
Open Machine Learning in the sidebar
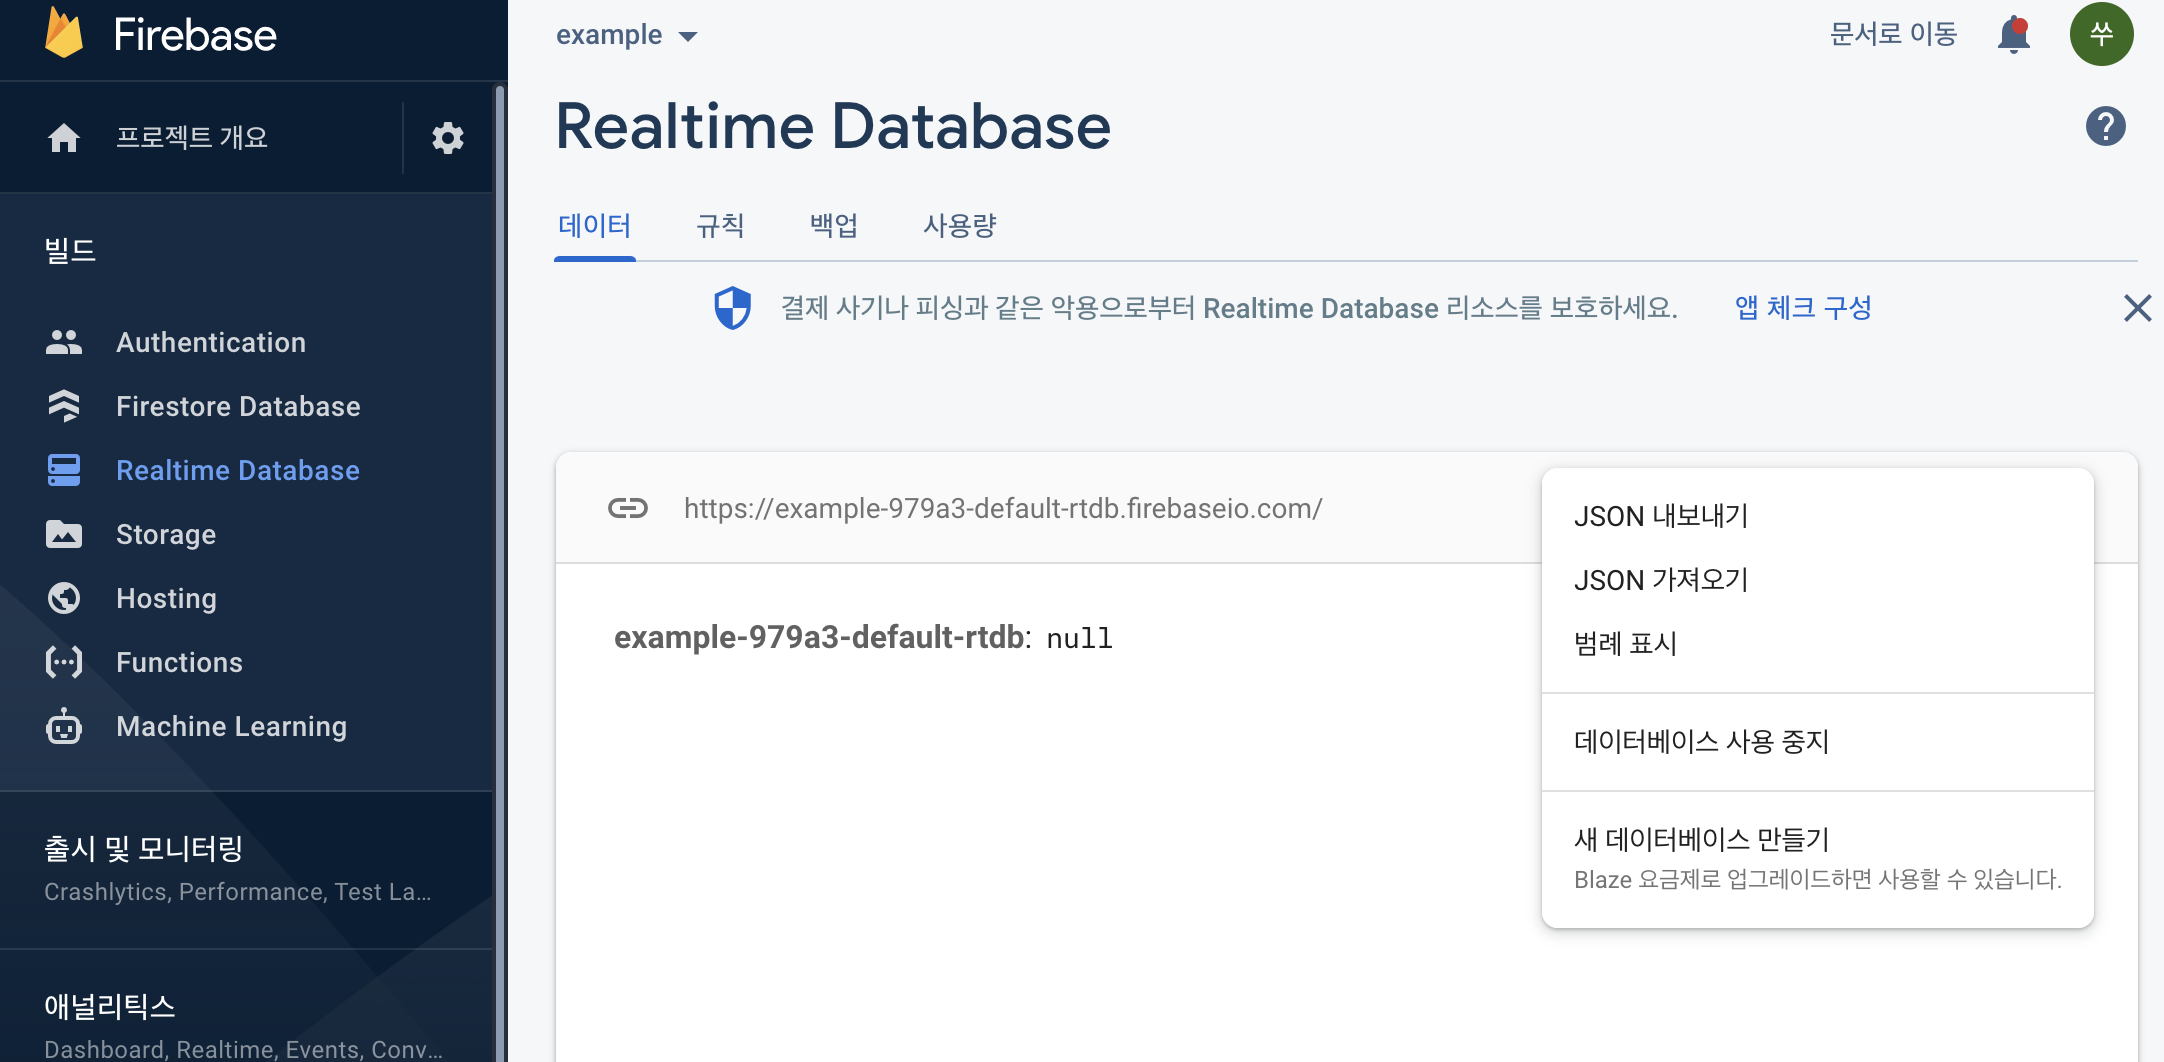click(x=246, y=726)
